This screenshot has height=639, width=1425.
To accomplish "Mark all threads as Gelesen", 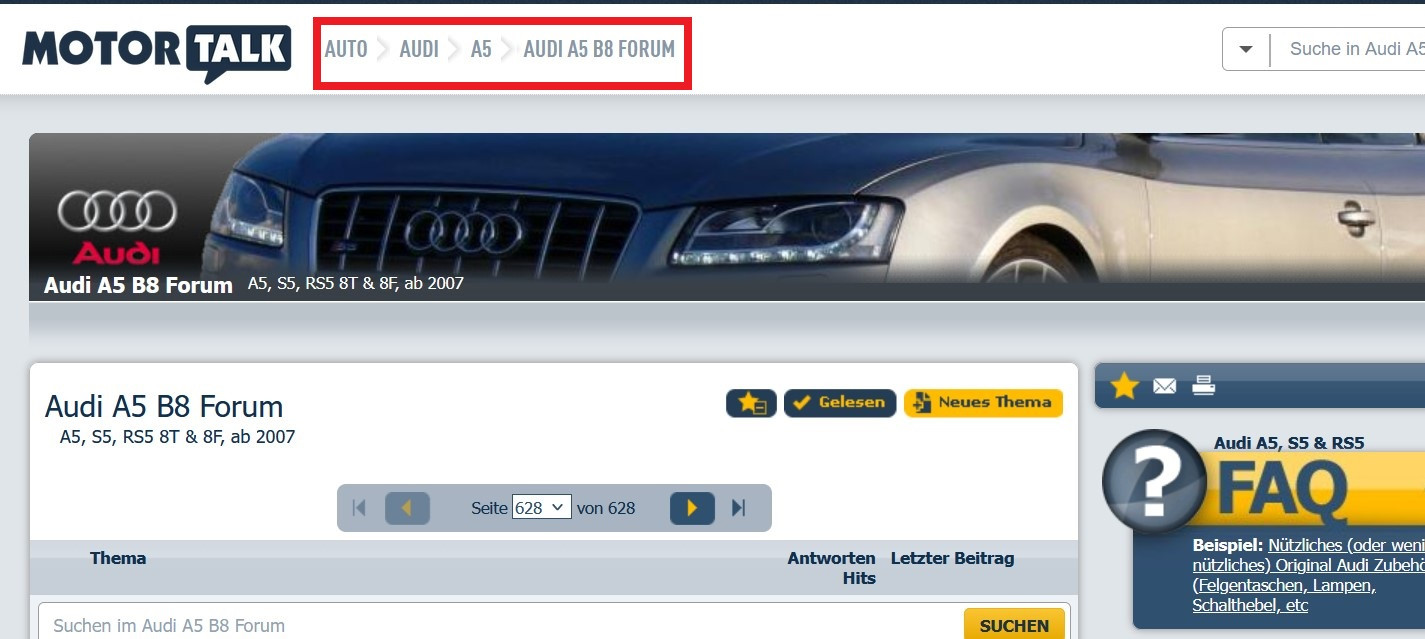I will pyautogui.click(x=840, y=403).
